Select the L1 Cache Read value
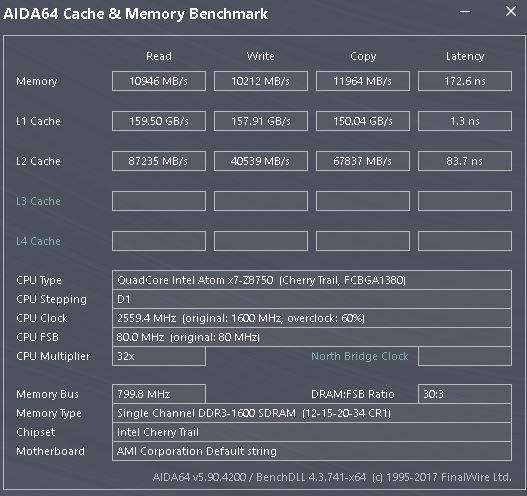The image size is (527, 496). pos(159,121)
